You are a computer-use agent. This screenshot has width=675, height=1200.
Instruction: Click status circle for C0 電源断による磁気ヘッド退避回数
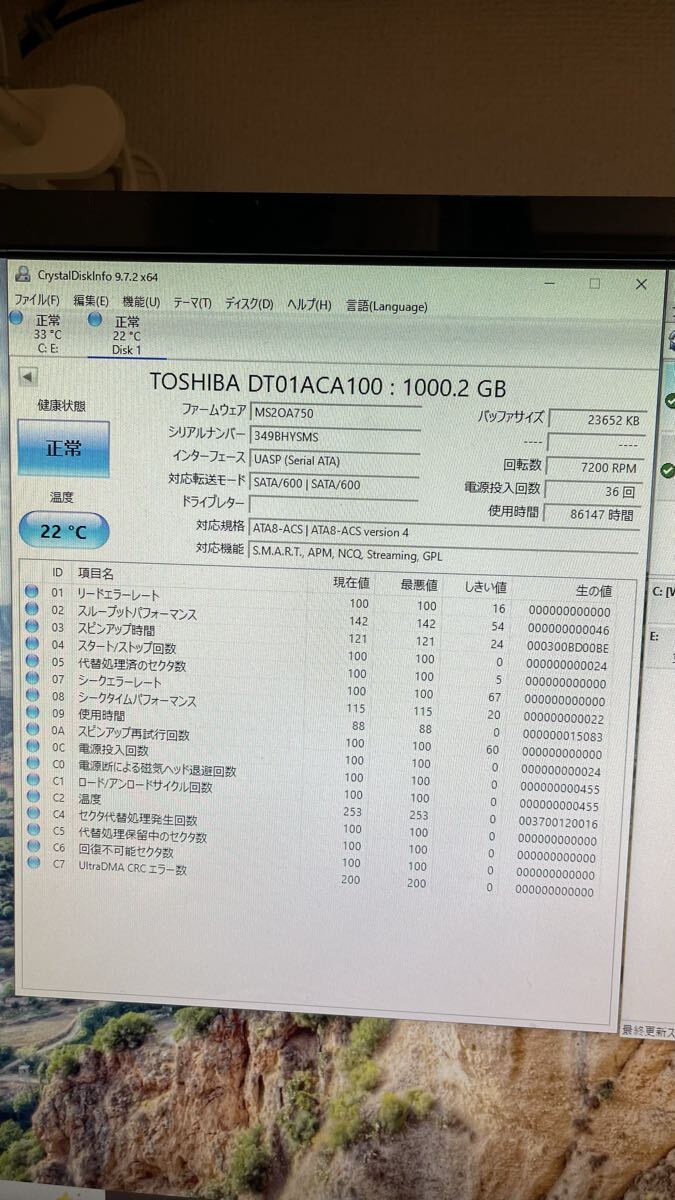click(32, 763)
